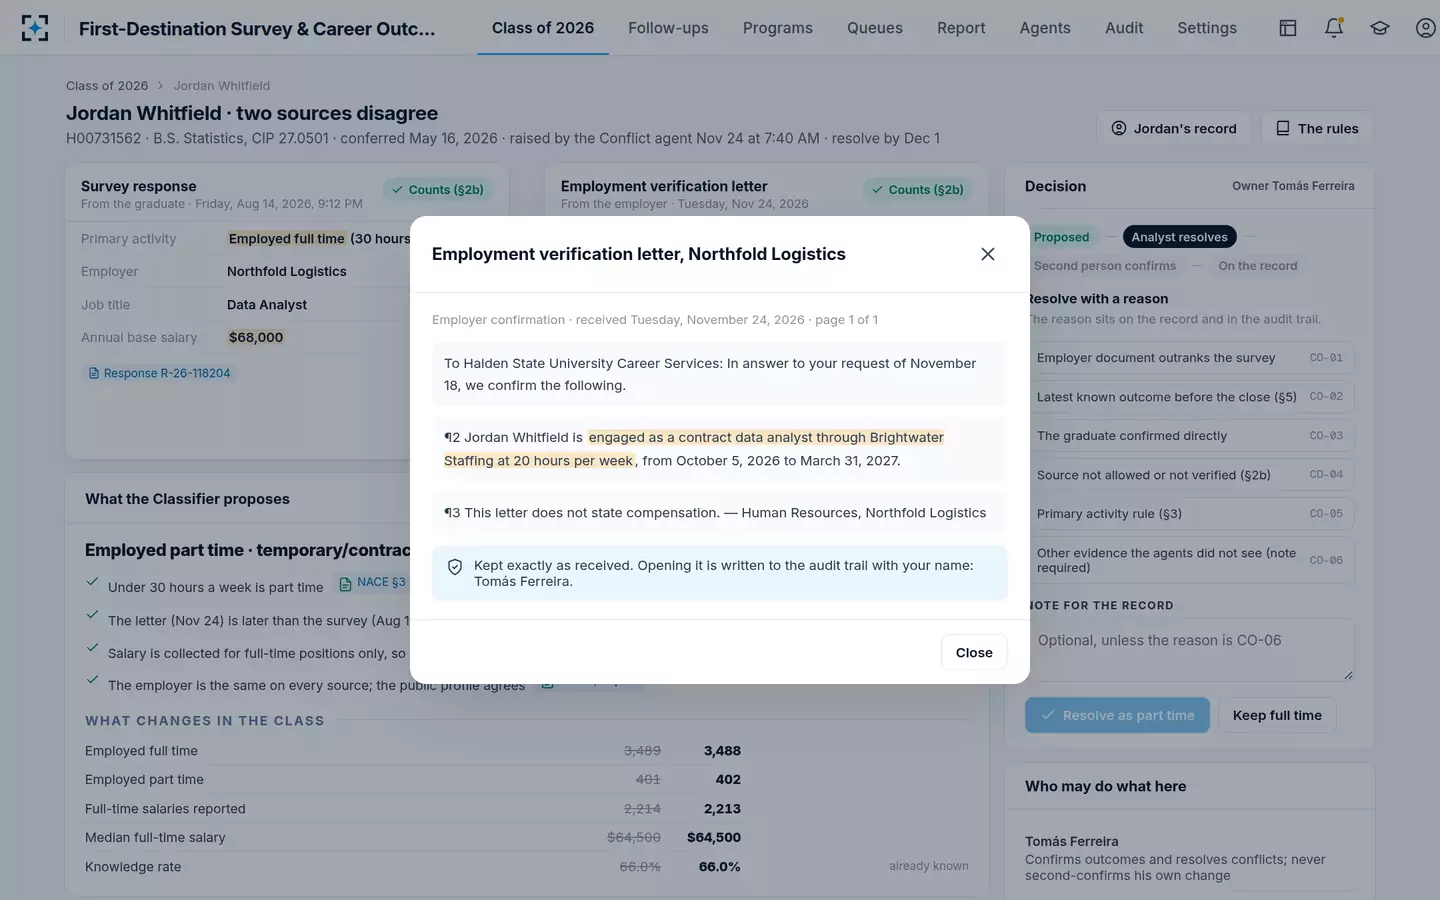Open the layout panel icon
Viewport: 1440px width, 900px height.
click(x=1288, y=28)
